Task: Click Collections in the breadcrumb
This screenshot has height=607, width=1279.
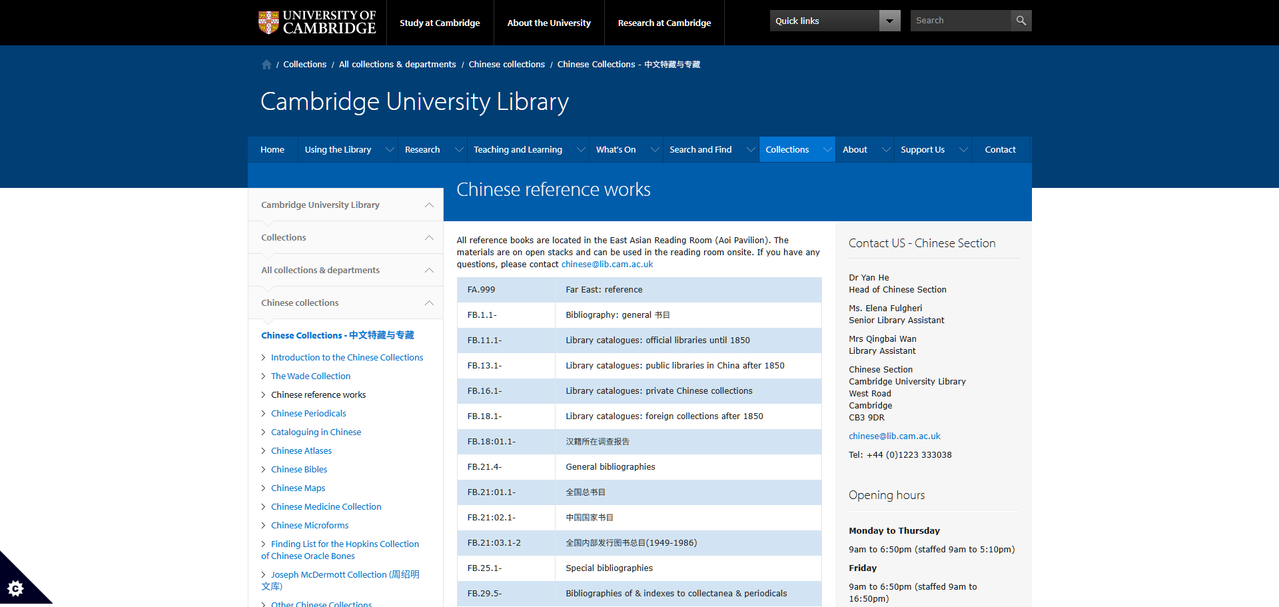Action: (x=305, y=64)
